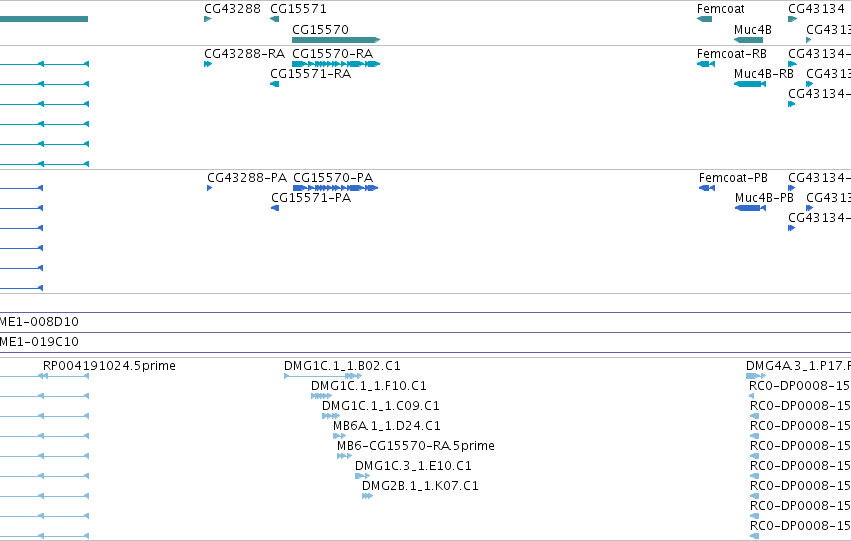Click the DMG1C.1_1.F10.C1 arrow glyph
Image resolution: width=851 pixels, height=541 pixels.
click(x=321, y=396)
